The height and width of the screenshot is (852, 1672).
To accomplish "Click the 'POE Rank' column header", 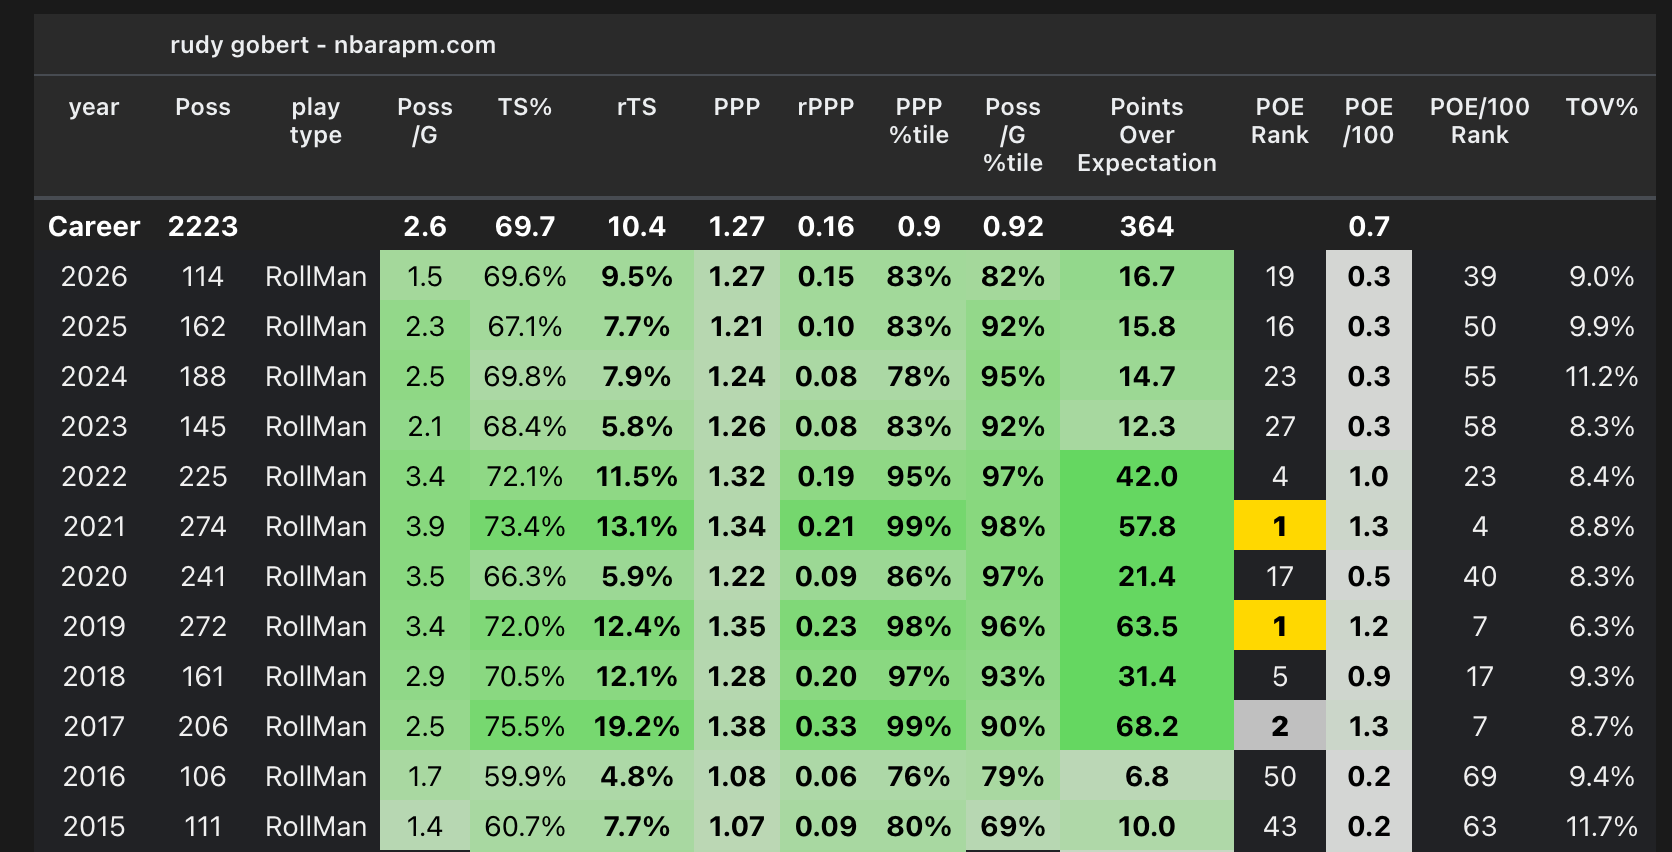I will pos(1280,121).
